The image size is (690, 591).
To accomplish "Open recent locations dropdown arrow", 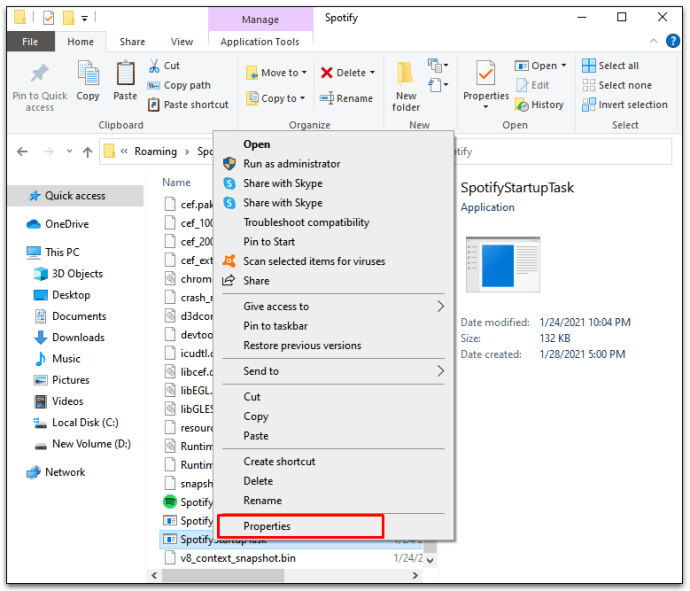I will (x=69, y=152).
